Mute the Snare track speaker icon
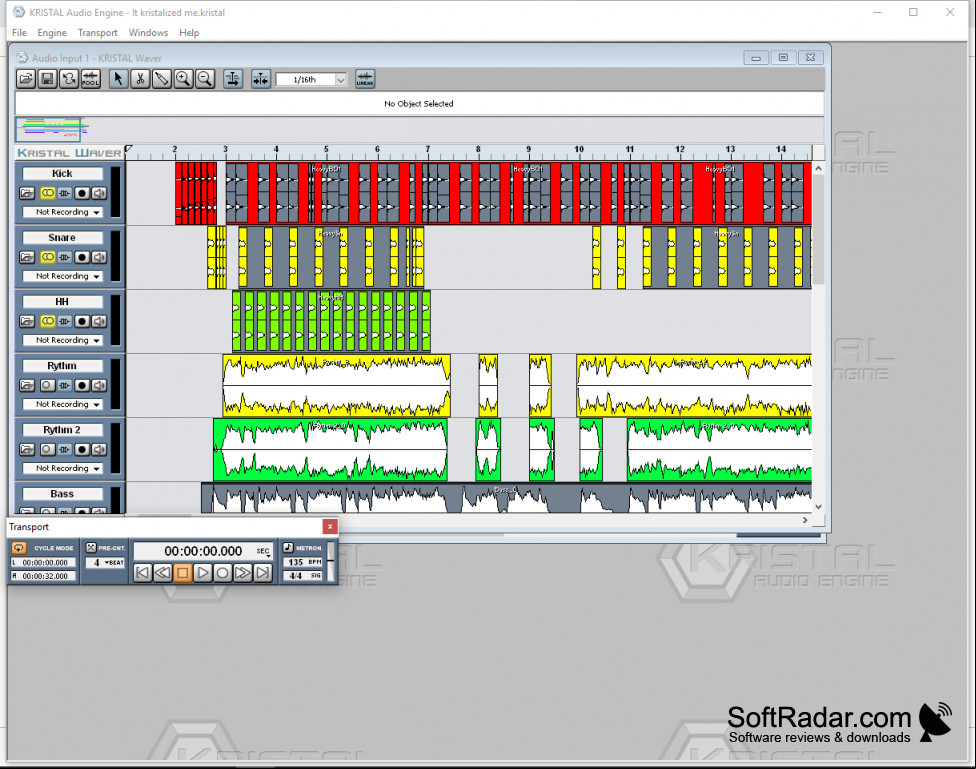This screenshot has width=976, height=769. (99, 257)
